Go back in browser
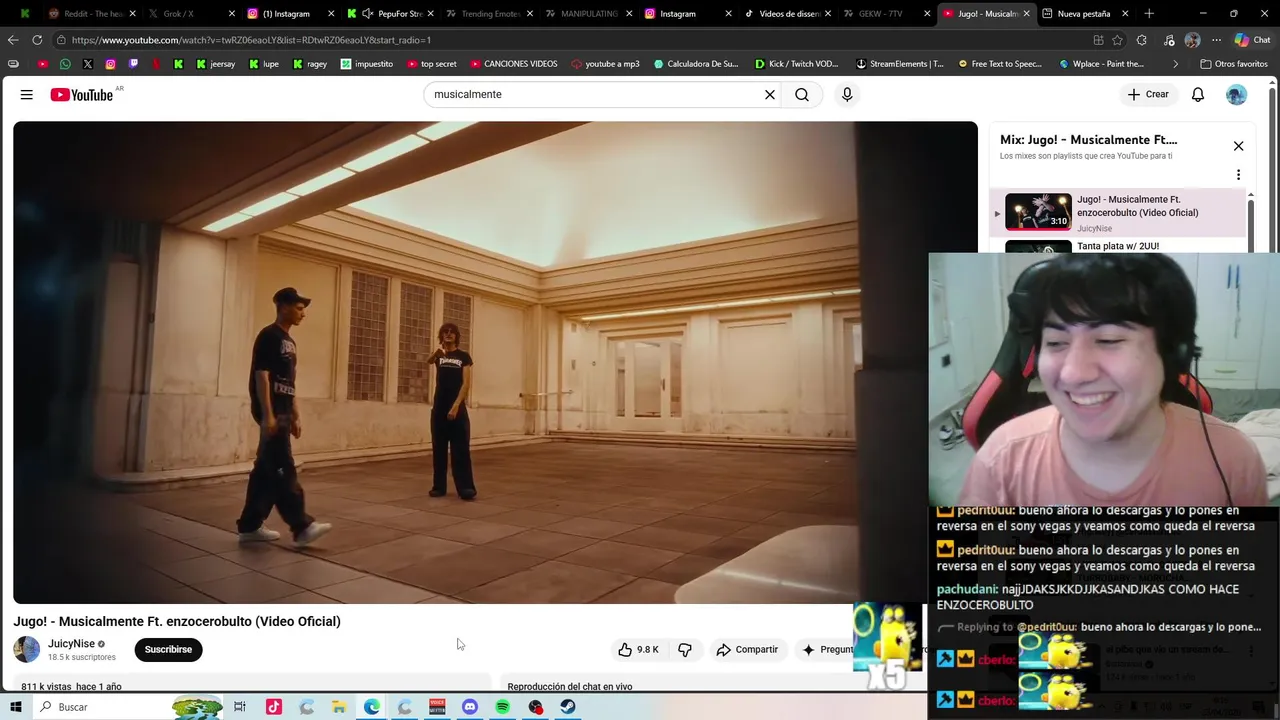Viewport: 1280px width, 720px height. [x=13, y=40]
